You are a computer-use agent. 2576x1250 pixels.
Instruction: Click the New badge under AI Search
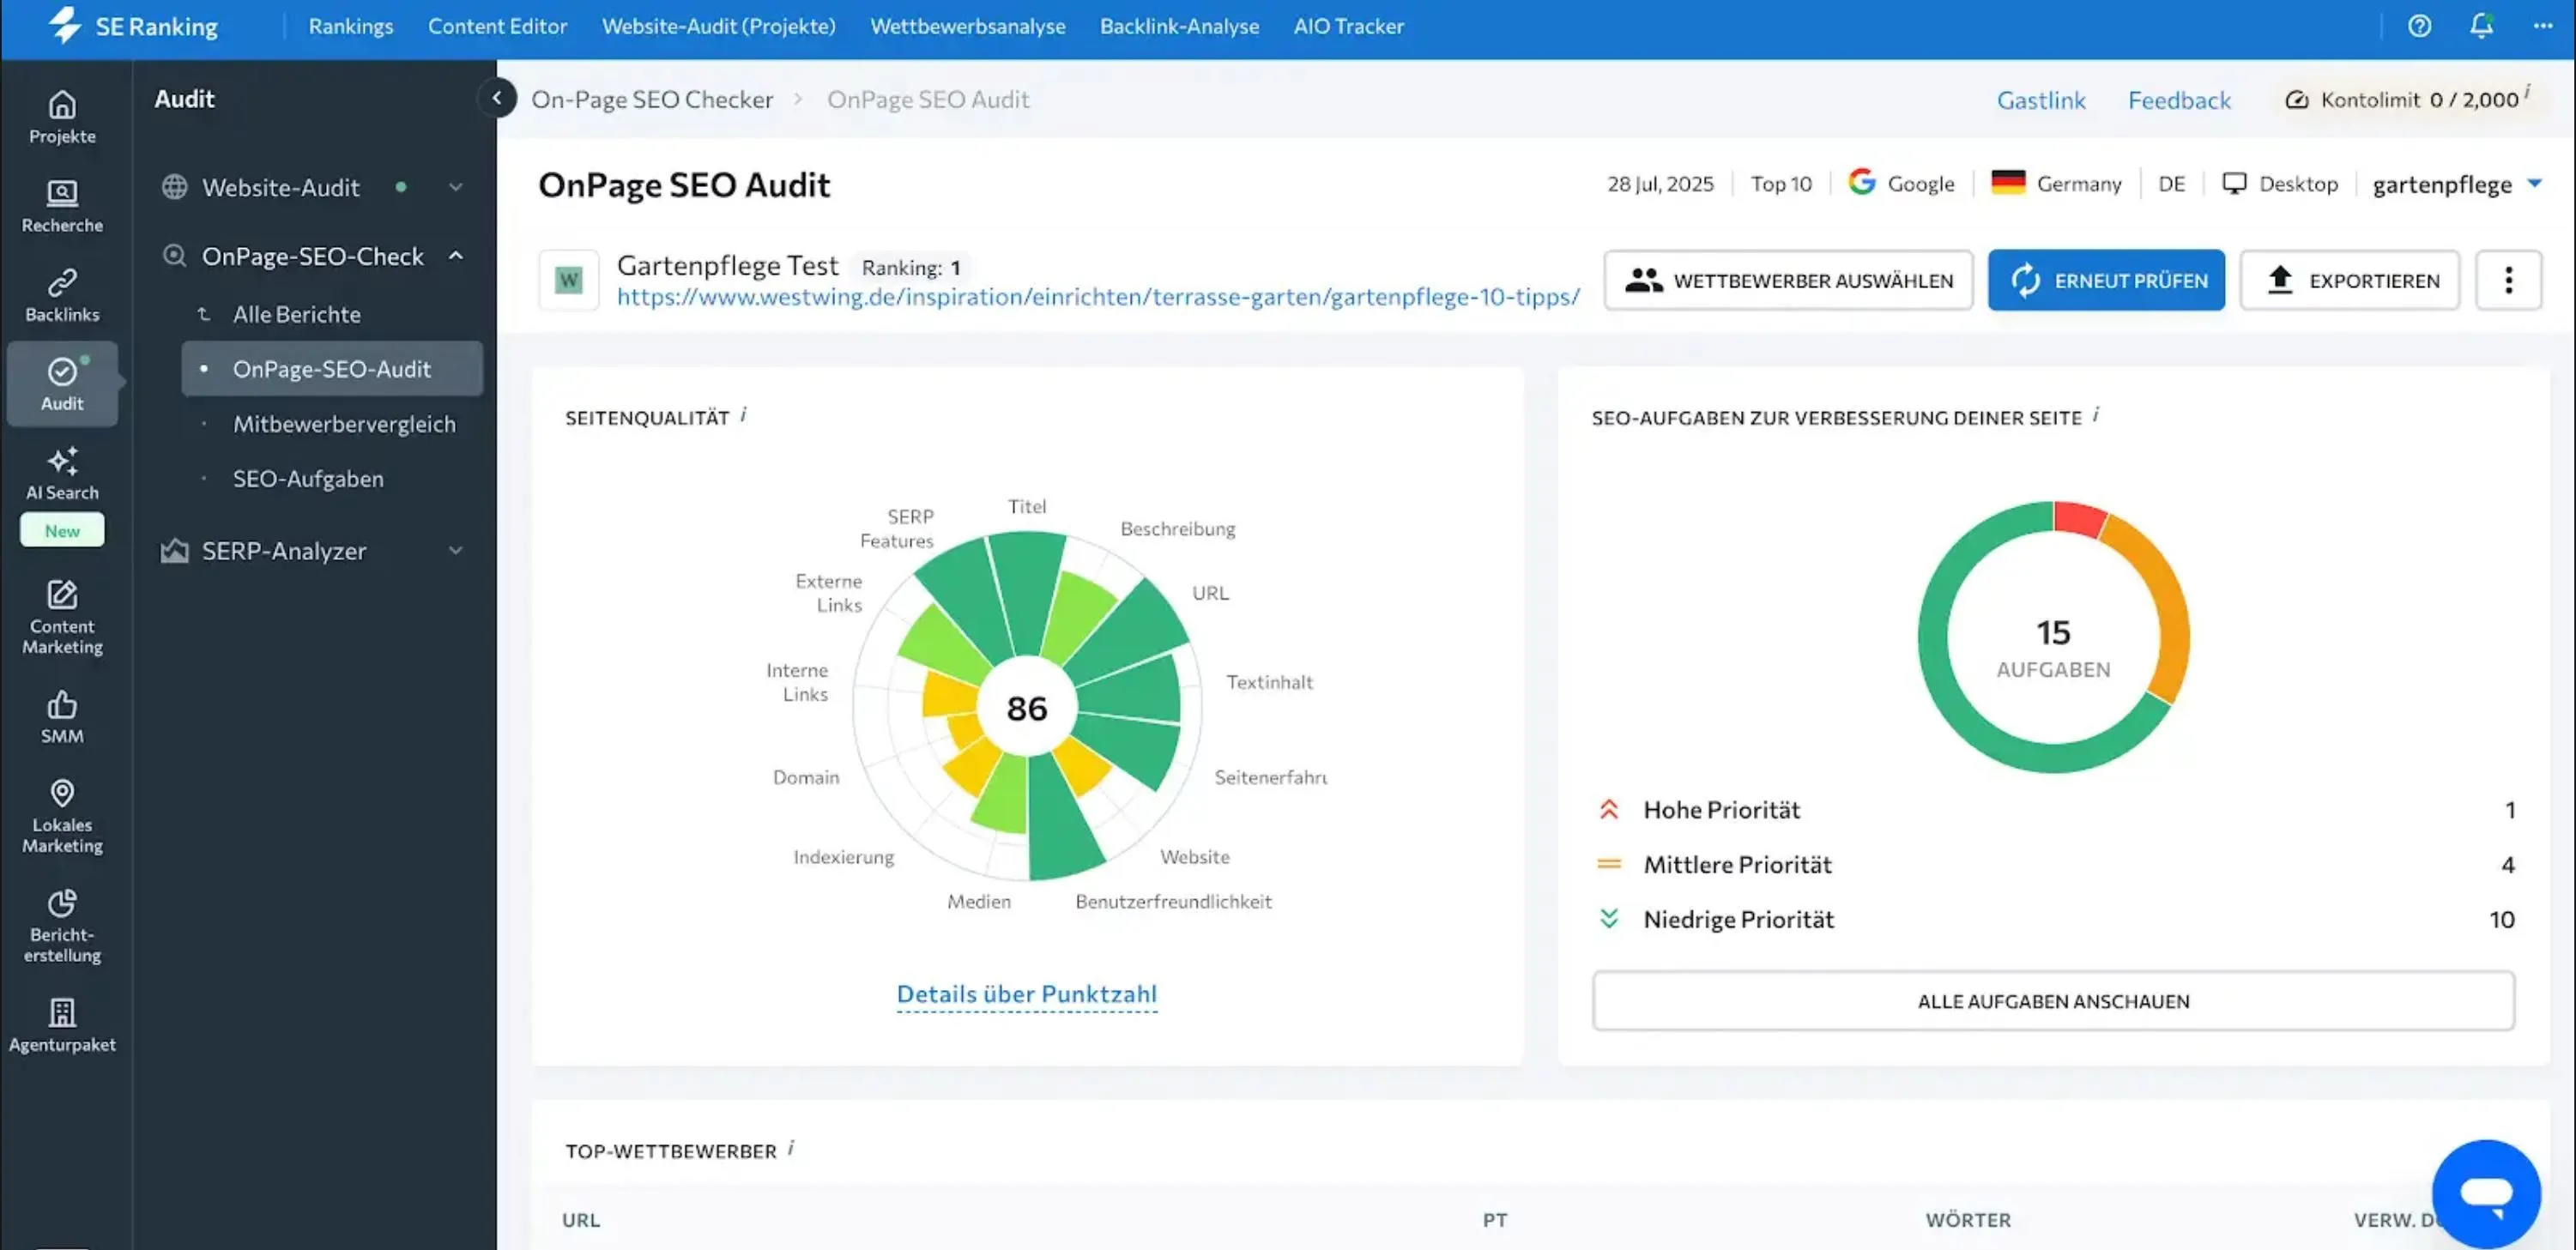click(x=62, y=530)
